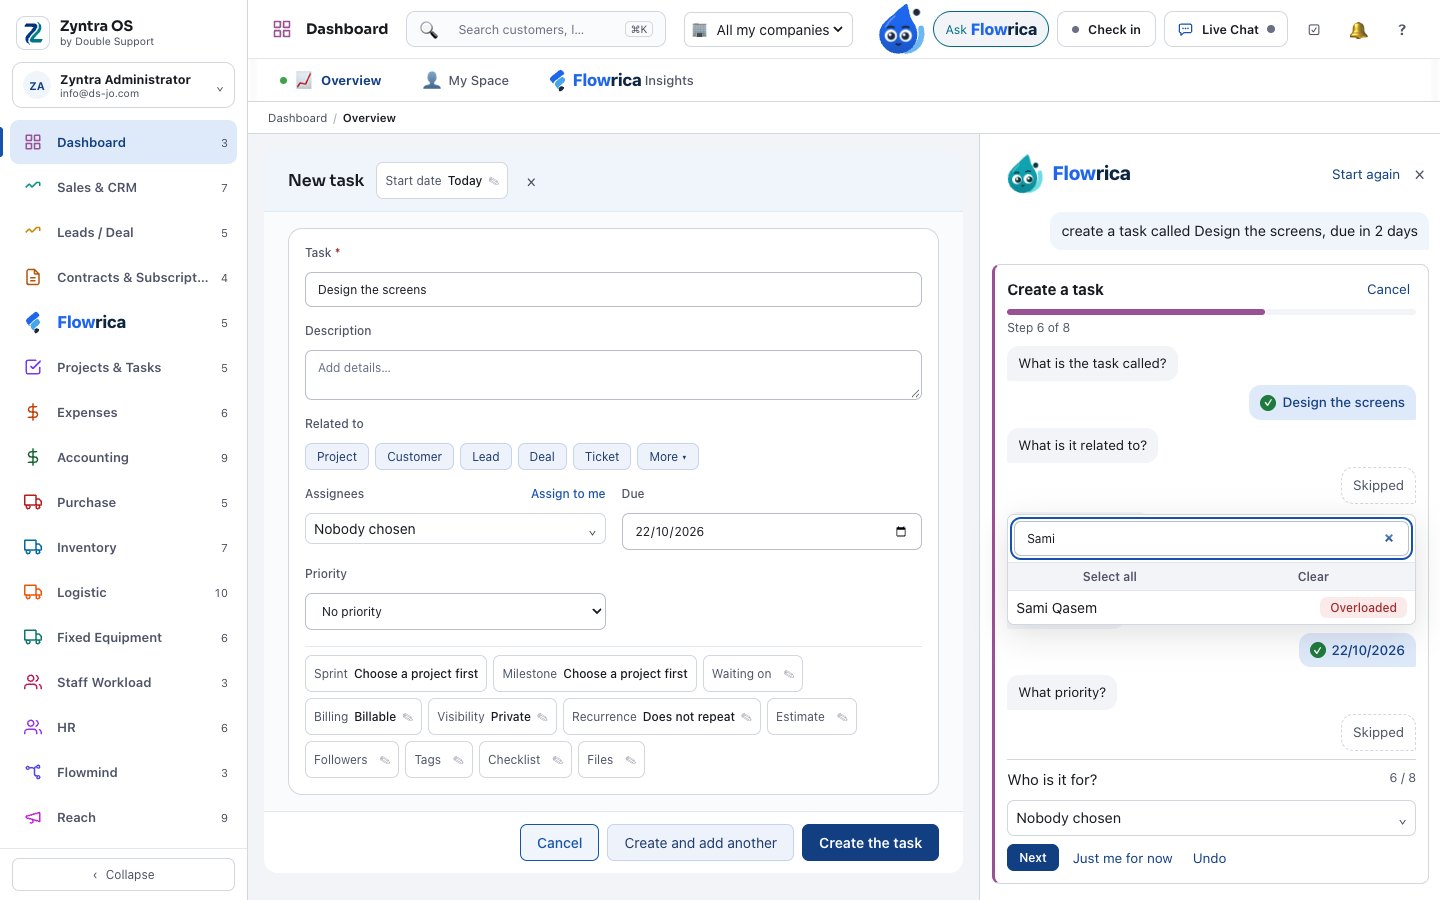Open the tasks checkbox icon in header
Image resolution: width=1440 pixels, height=900 pixels.
[x=1314, y=30]
